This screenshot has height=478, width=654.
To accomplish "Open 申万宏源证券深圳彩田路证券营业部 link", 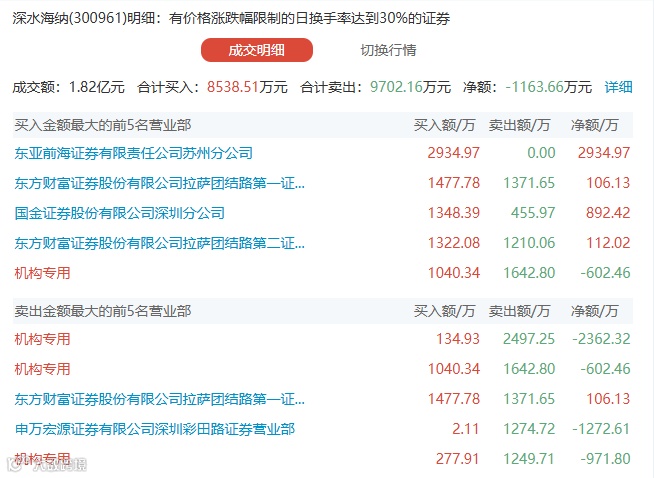I will point(155,429).
